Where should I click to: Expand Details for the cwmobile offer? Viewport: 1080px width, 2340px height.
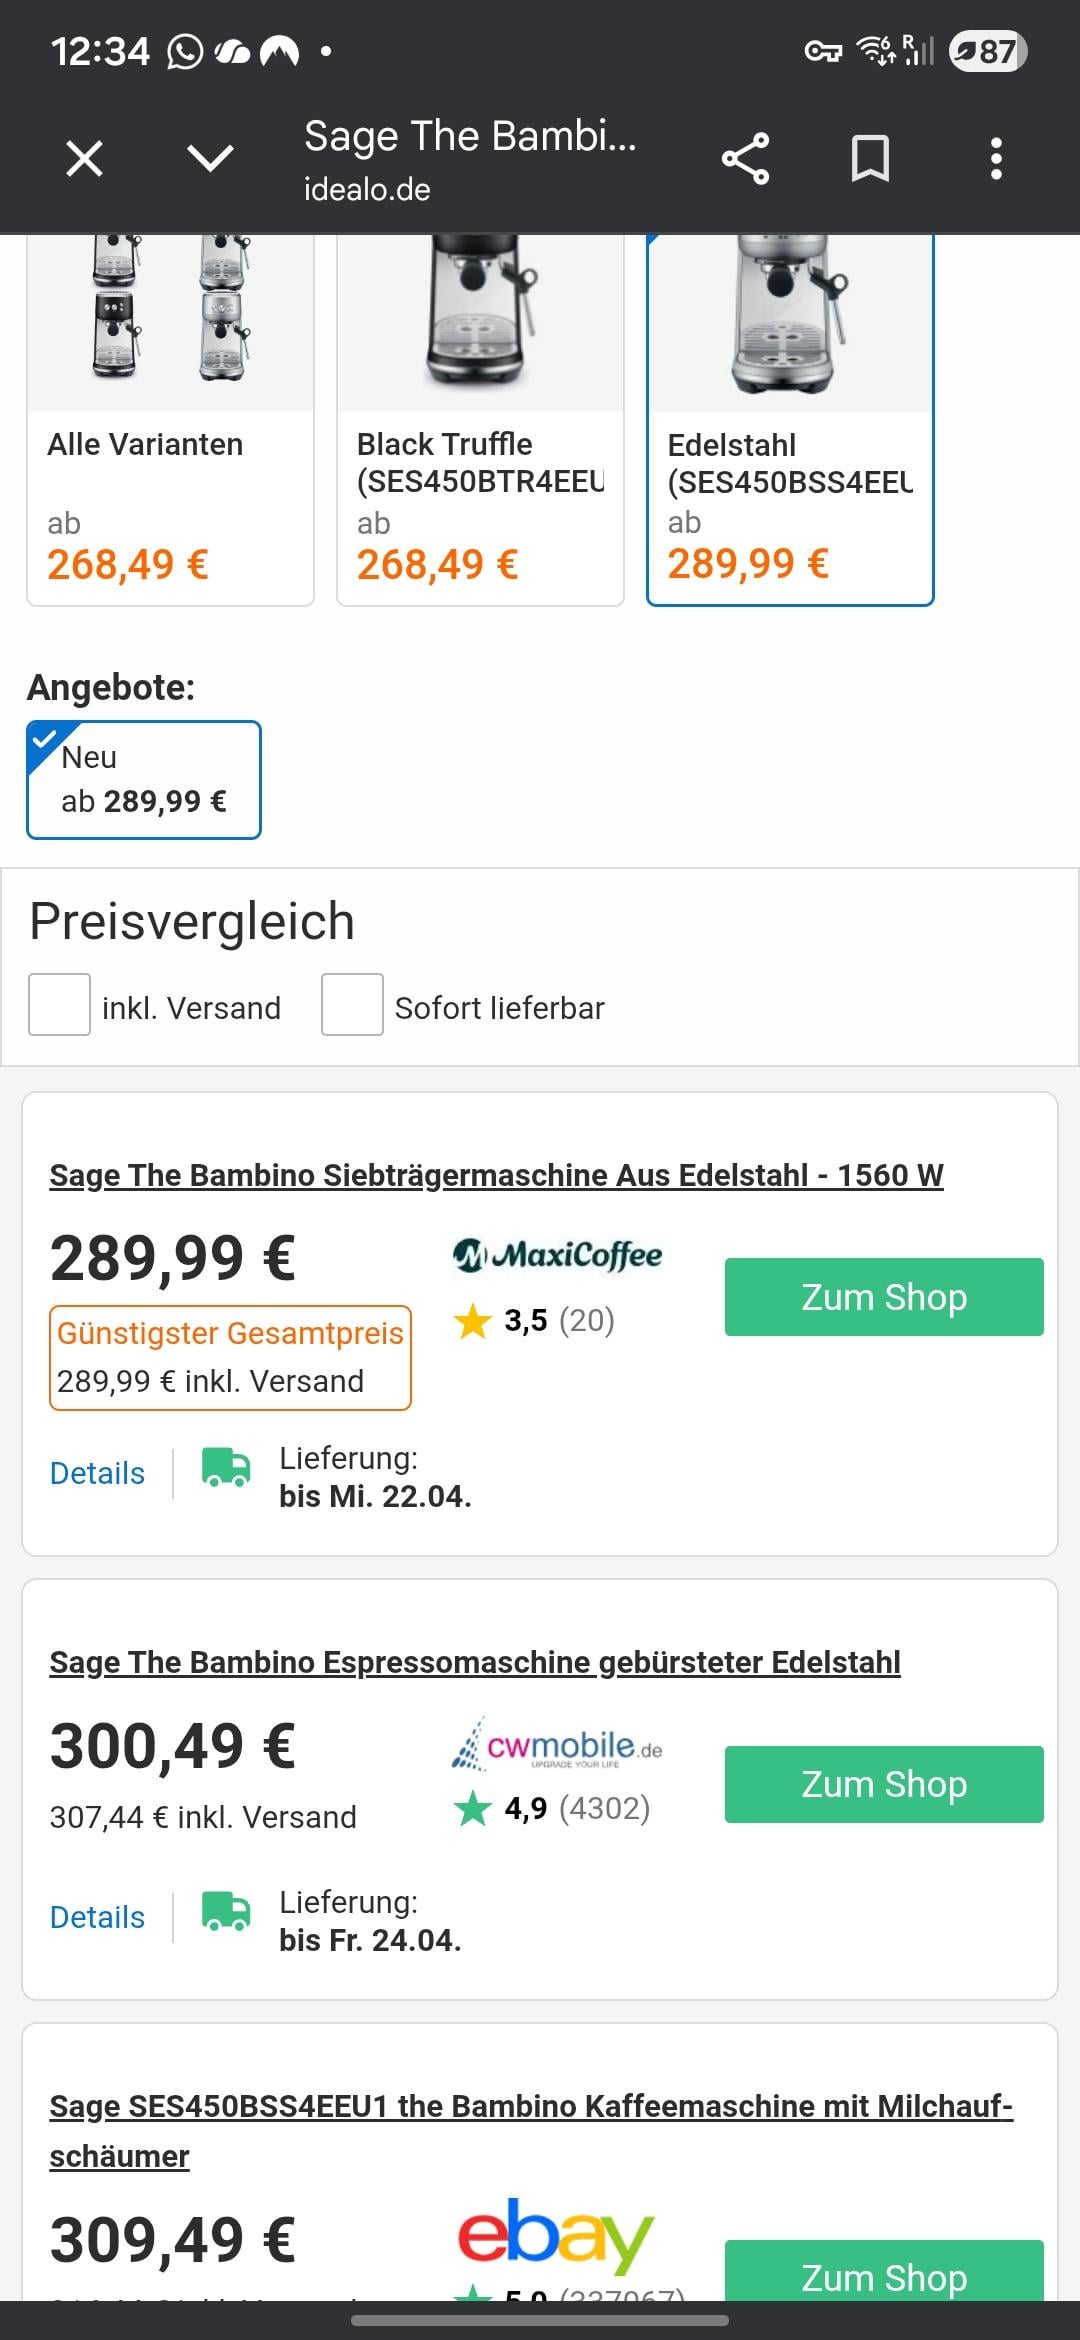click(x=97, y=1917)
